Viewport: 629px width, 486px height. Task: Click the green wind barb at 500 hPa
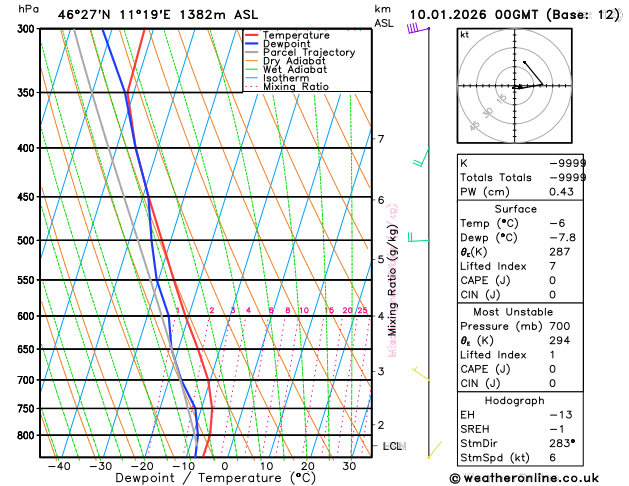pyautogui.click(x=418, y=237)
